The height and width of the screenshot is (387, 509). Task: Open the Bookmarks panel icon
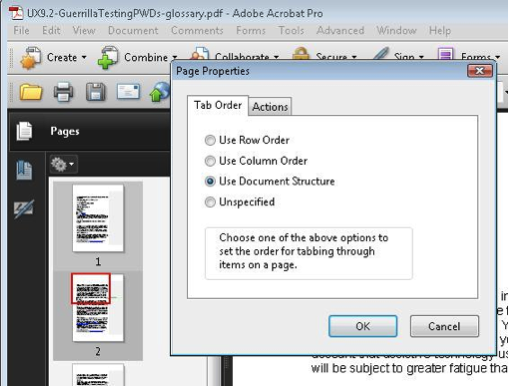24,170
